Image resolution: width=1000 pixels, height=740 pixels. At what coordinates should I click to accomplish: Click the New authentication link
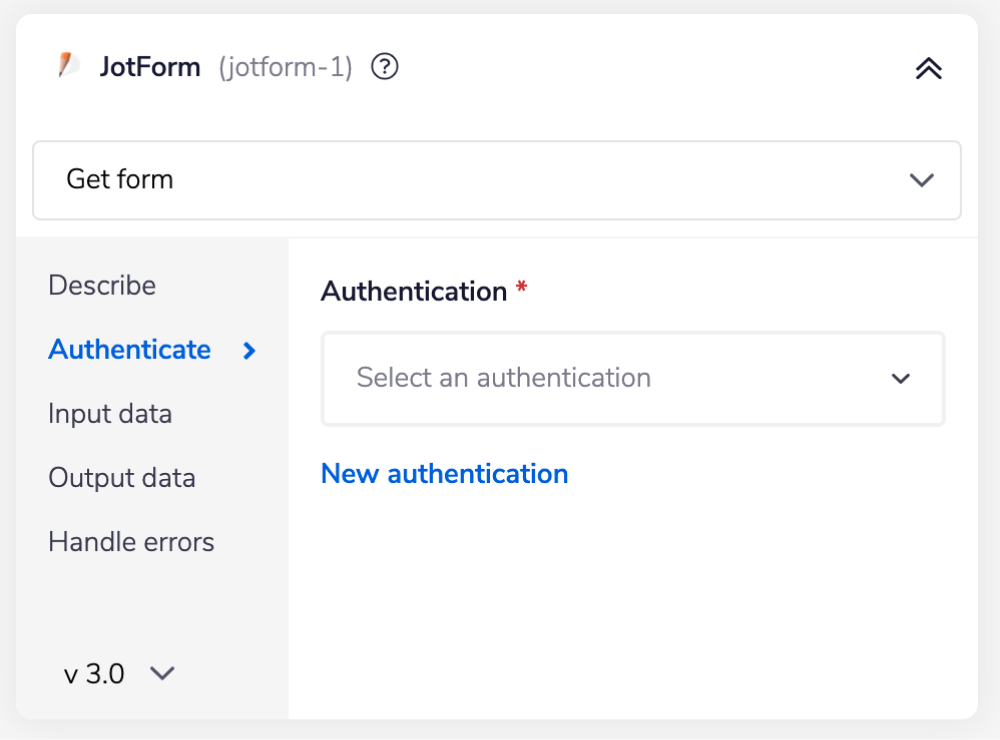[x=444, y=473]
